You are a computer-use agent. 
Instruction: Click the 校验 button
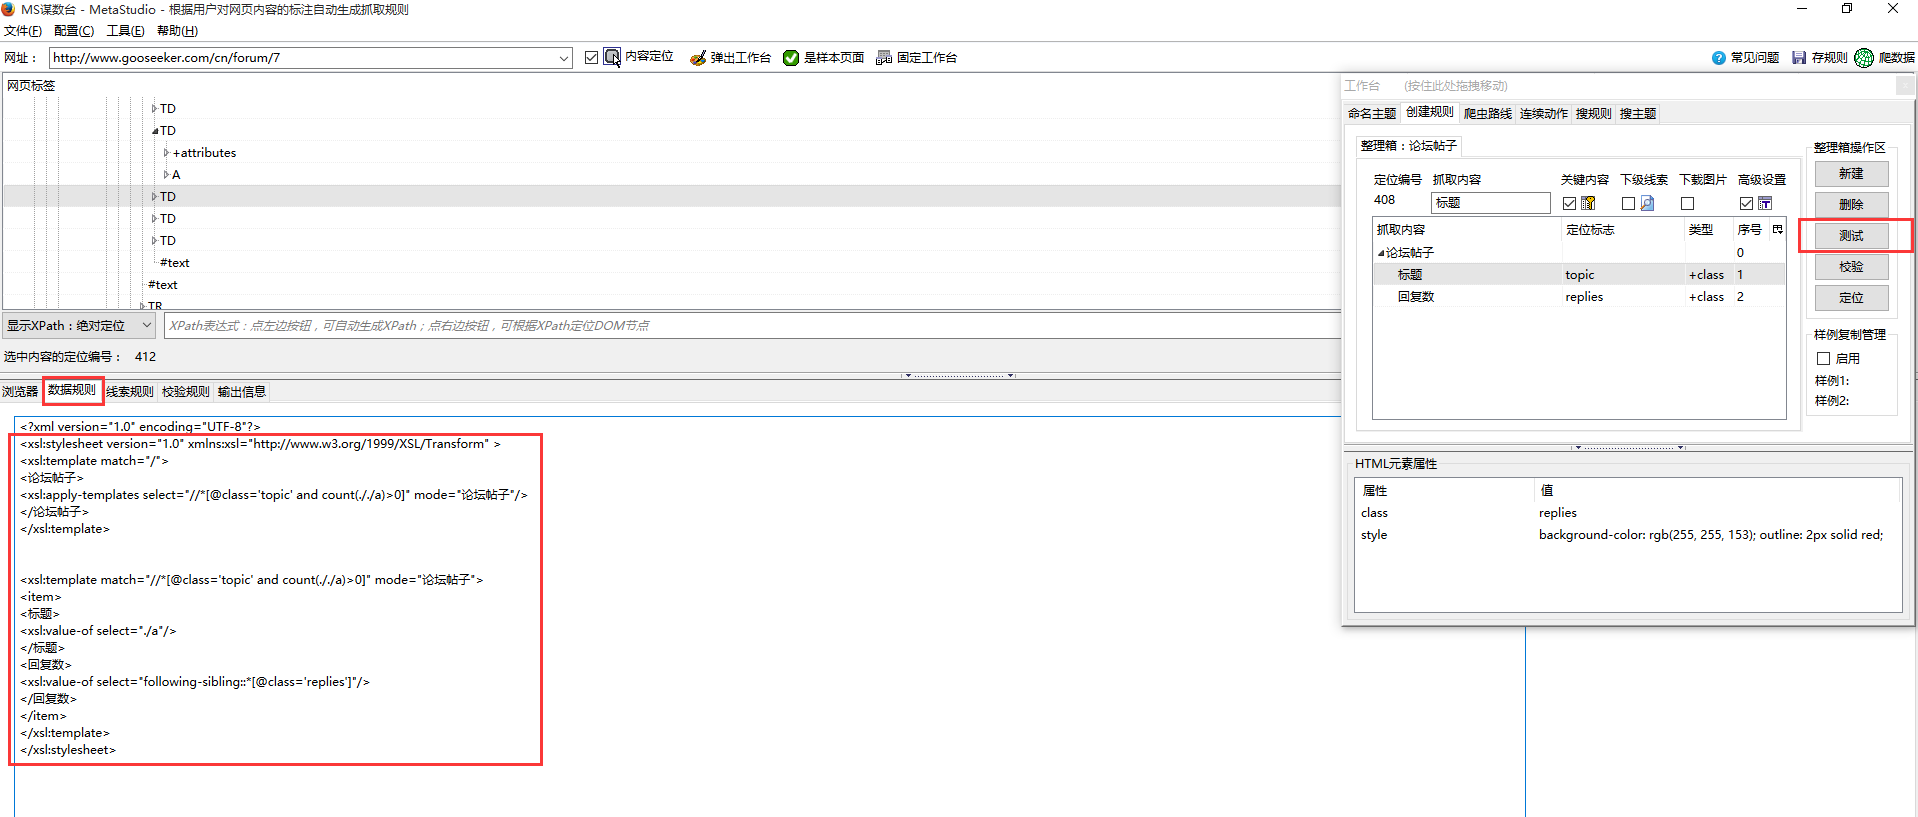(x=1851, y=266)
